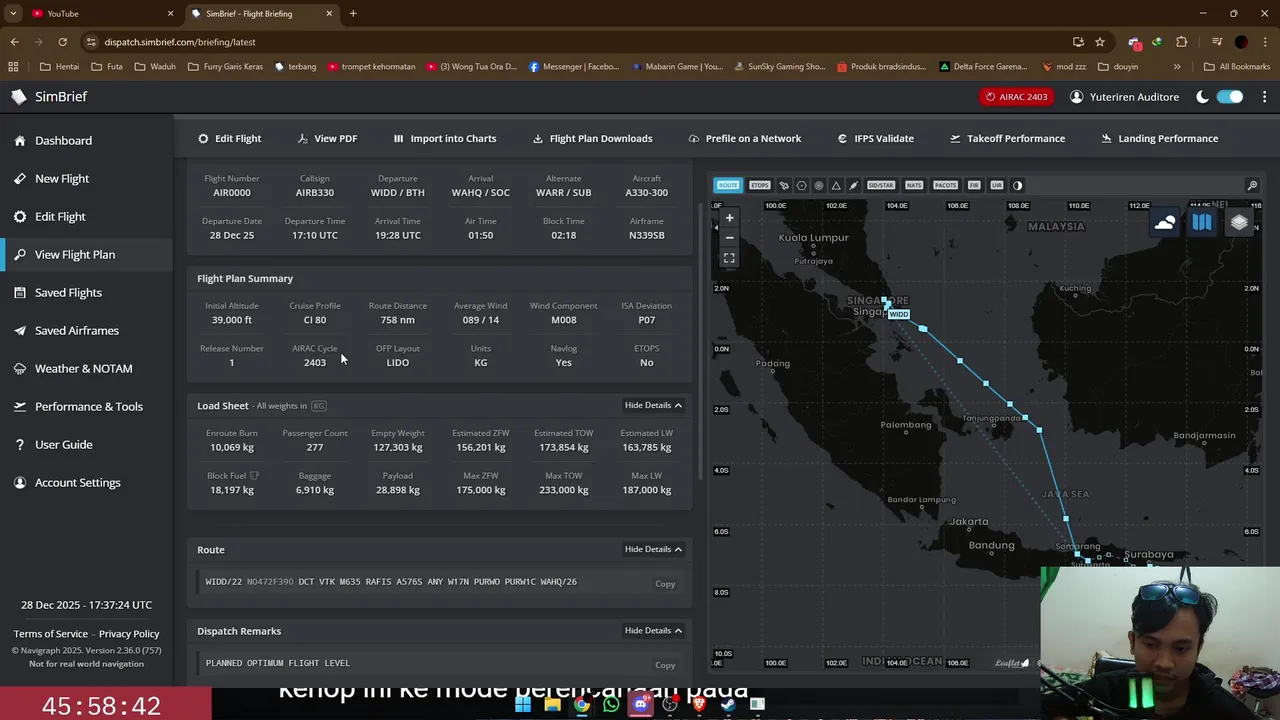Toggle the PACOTS tracks layer
Image resolution: width=1280 pixels, height=720 pixels.
point(946,185)
